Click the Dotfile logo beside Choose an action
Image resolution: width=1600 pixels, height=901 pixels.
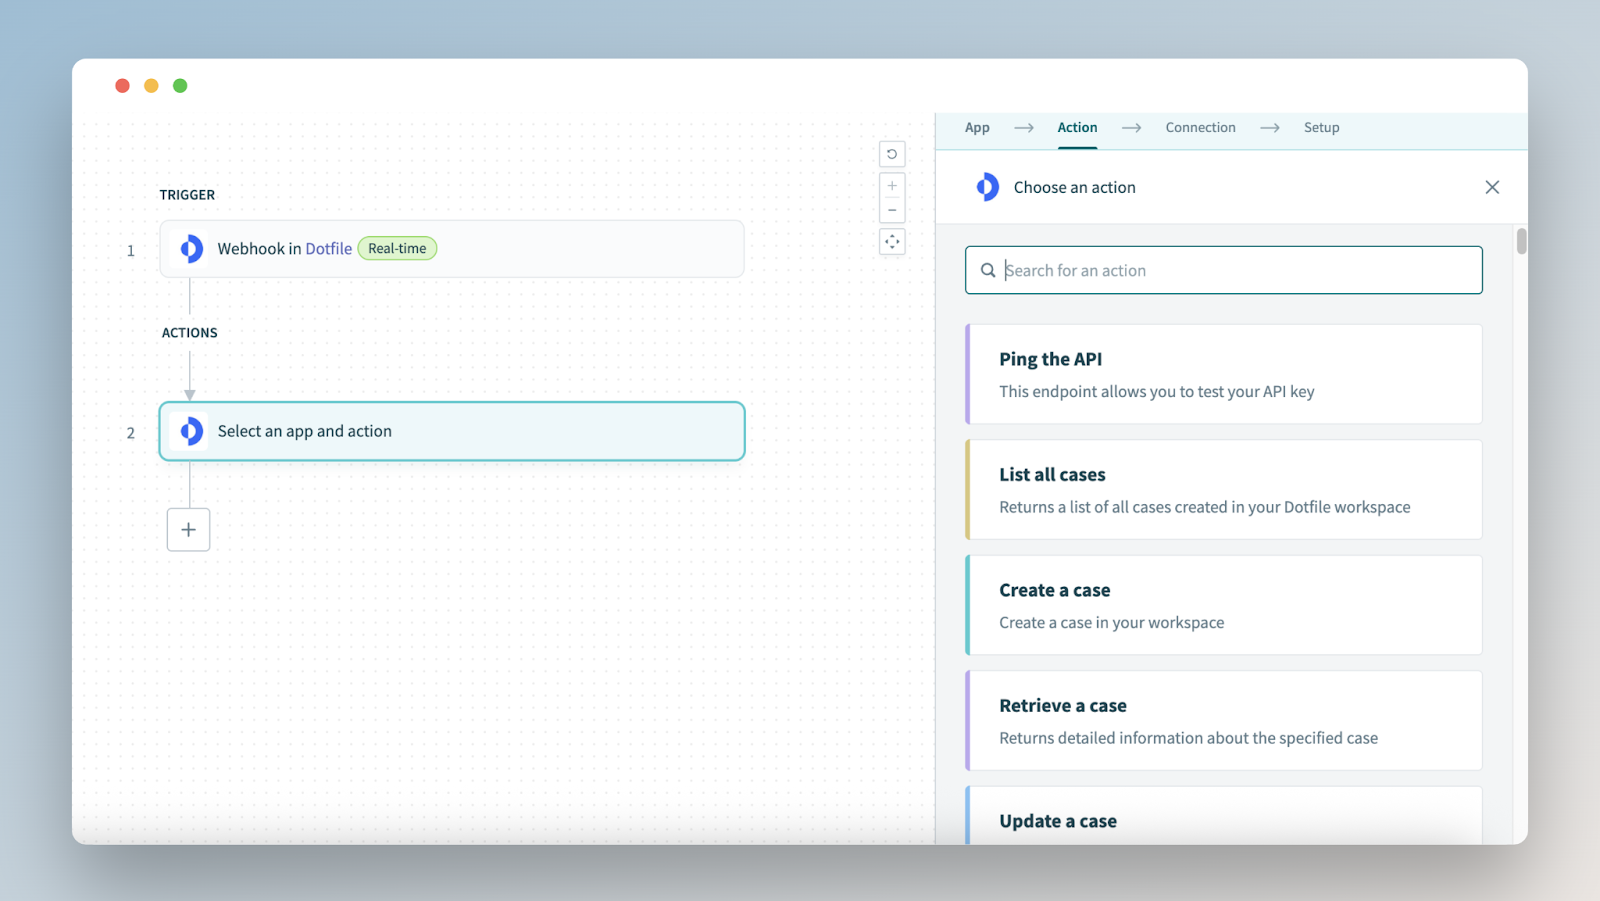coord(987,187)
